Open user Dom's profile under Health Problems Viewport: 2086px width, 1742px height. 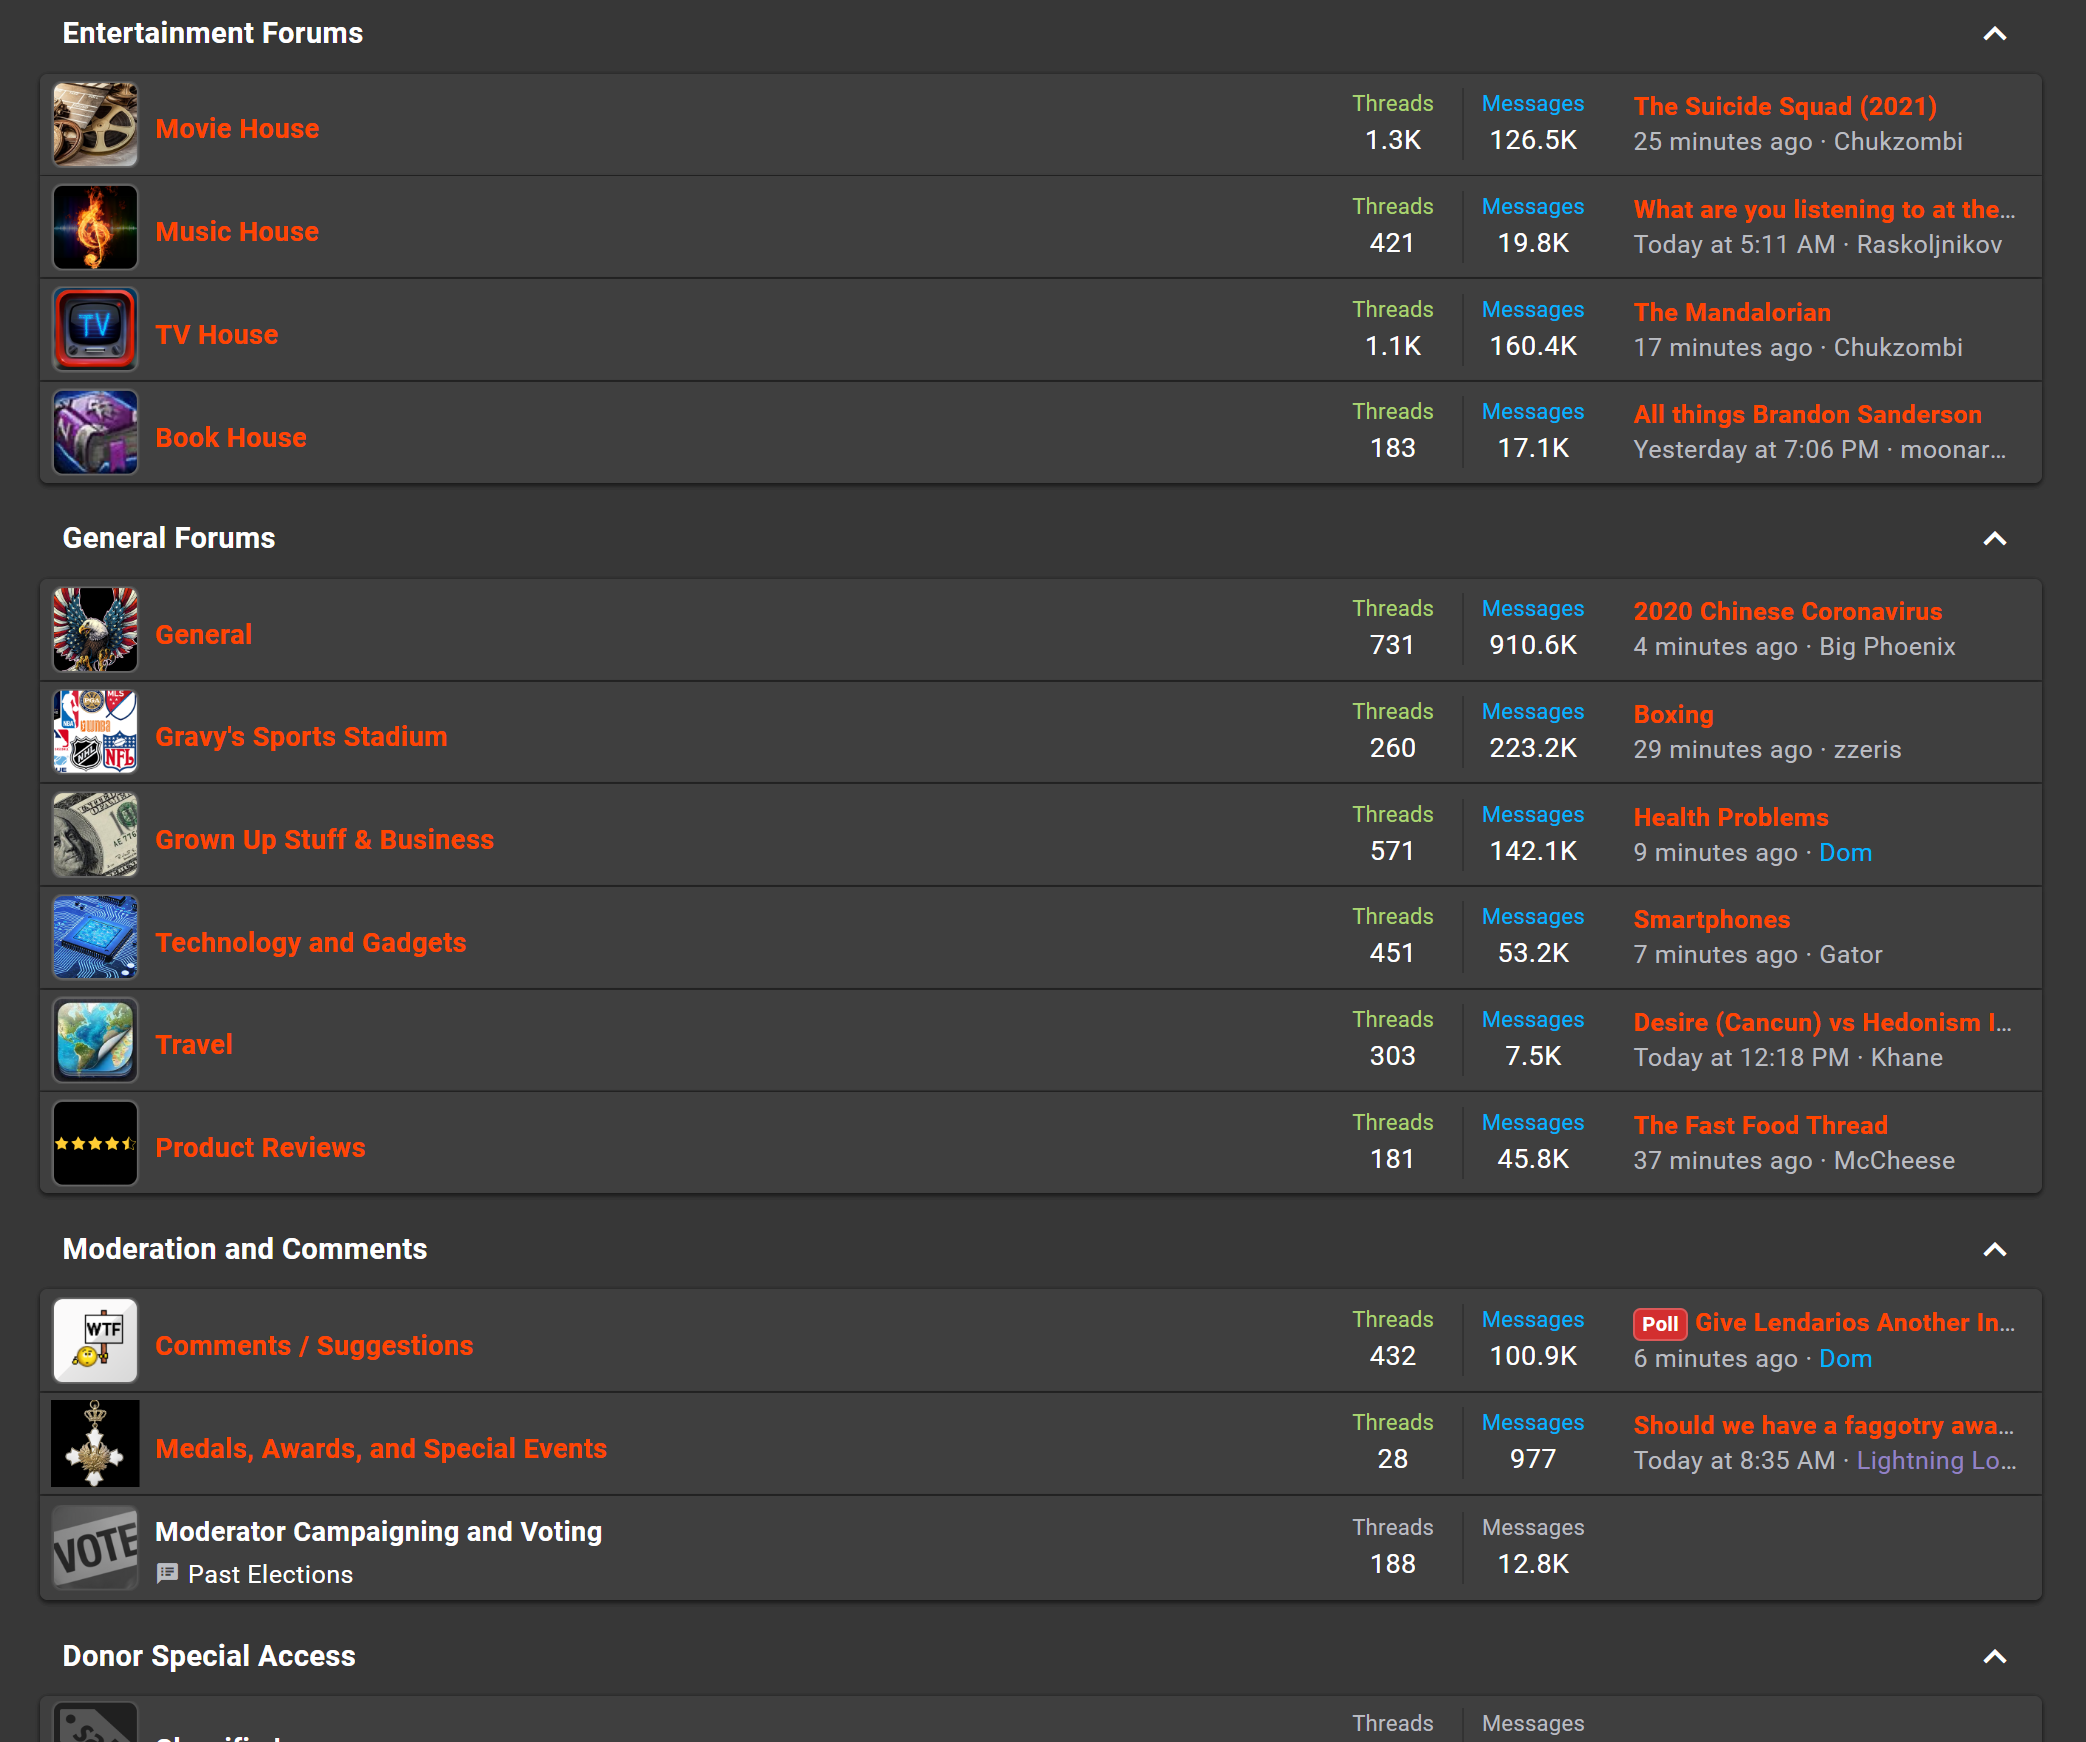tap(1844, 853)
